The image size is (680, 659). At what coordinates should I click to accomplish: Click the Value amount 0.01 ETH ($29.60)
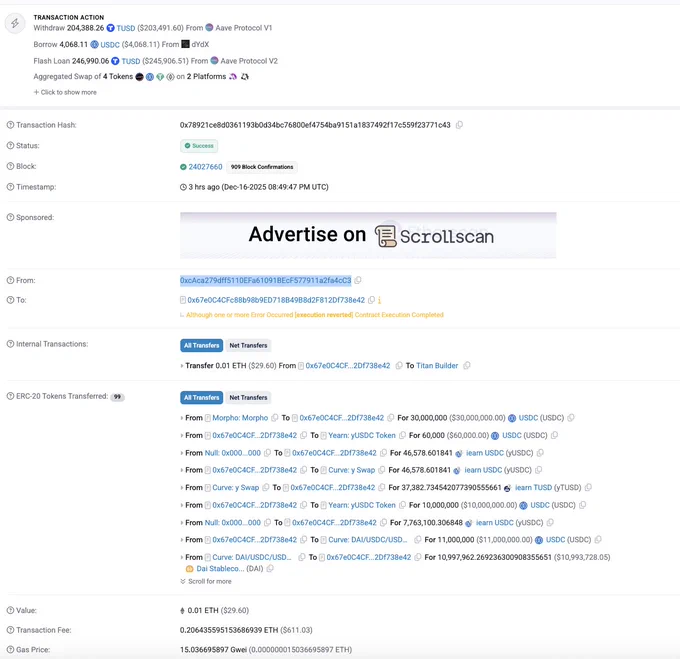pos(218,610)
